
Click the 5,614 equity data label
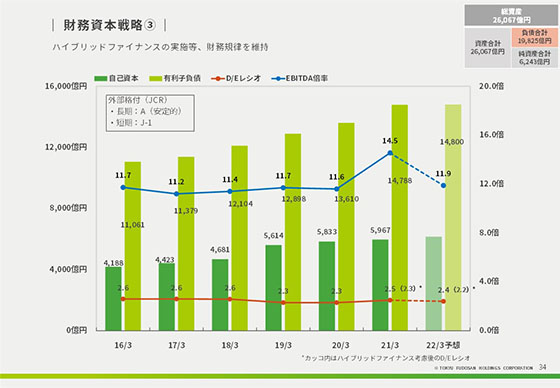click(x=274, y=235)
